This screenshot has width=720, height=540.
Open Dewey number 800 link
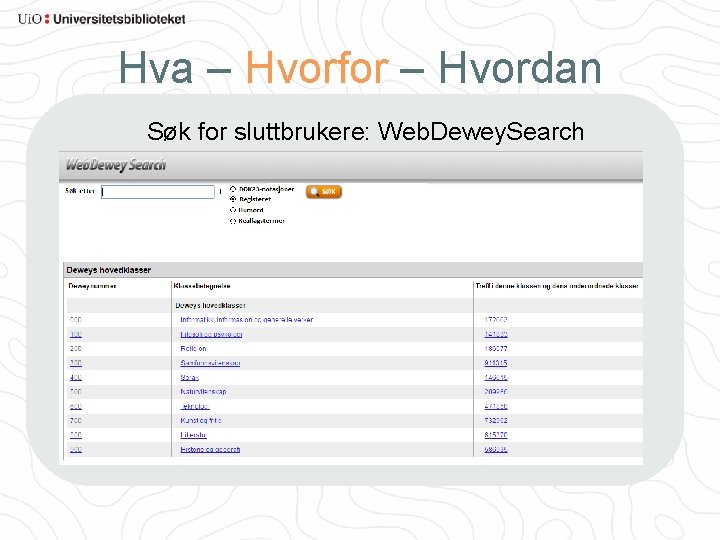pyautogui.click(x=76, y=435)
